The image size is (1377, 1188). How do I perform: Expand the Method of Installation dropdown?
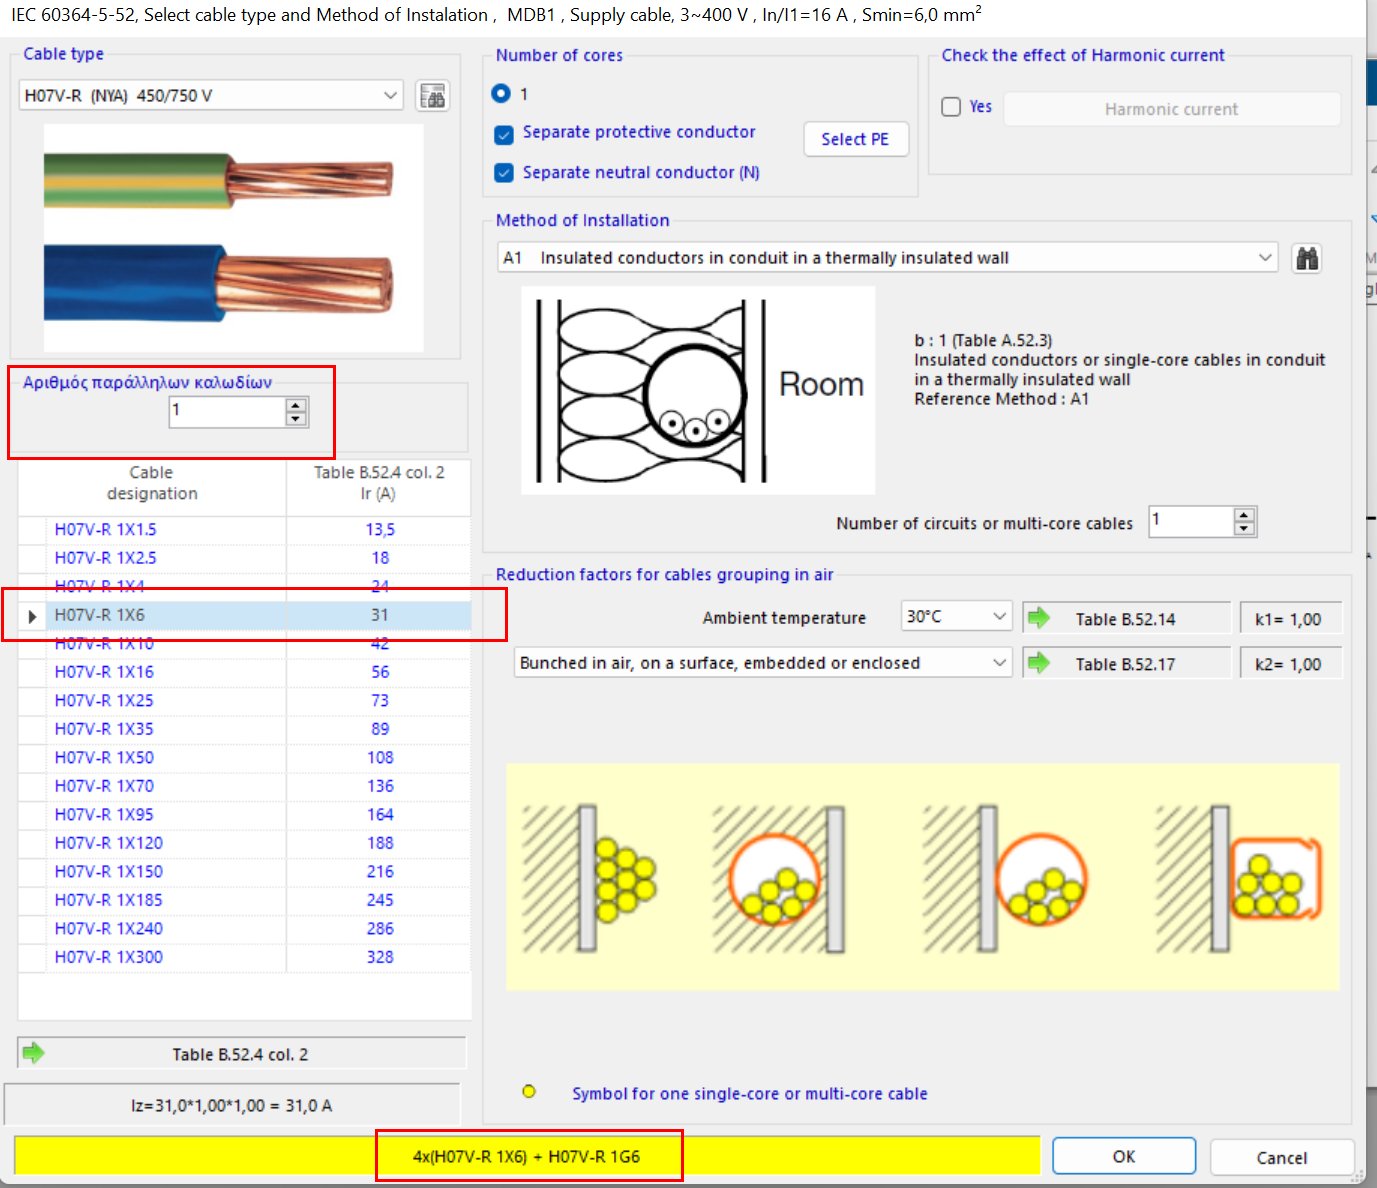pos(1264,257)
